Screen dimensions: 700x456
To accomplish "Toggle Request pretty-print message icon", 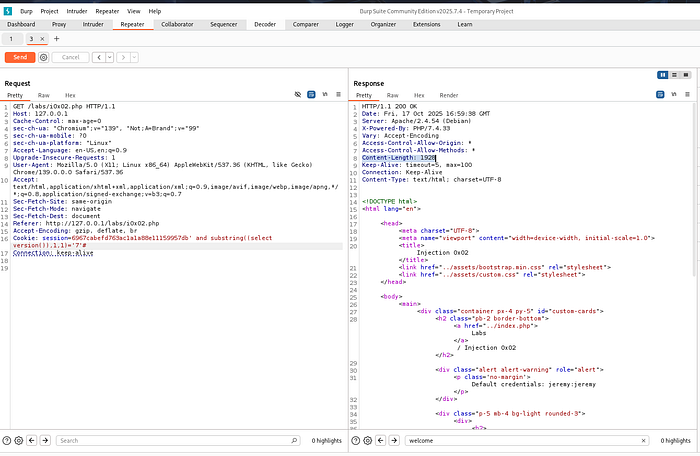I will [x=311, y=94].
